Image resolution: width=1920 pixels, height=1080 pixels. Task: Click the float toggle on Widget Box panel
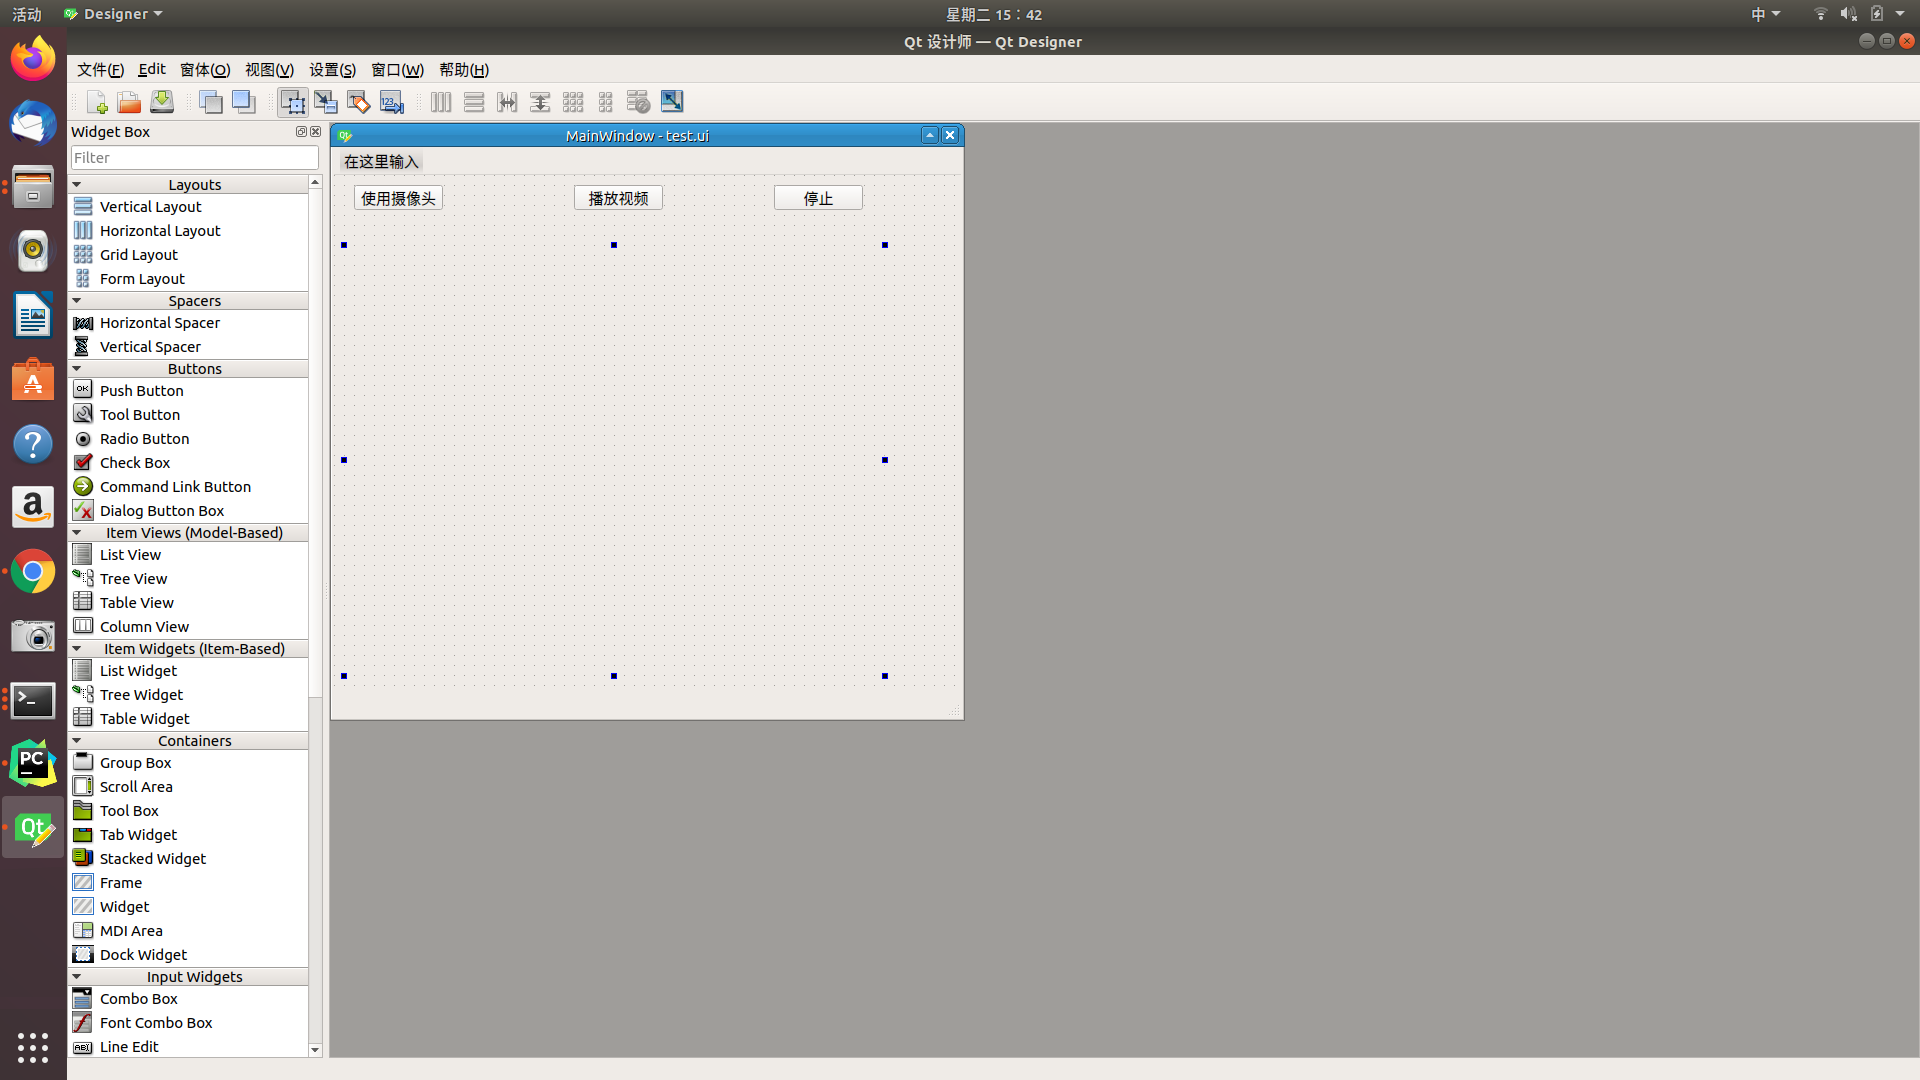(x=301, y=131)
